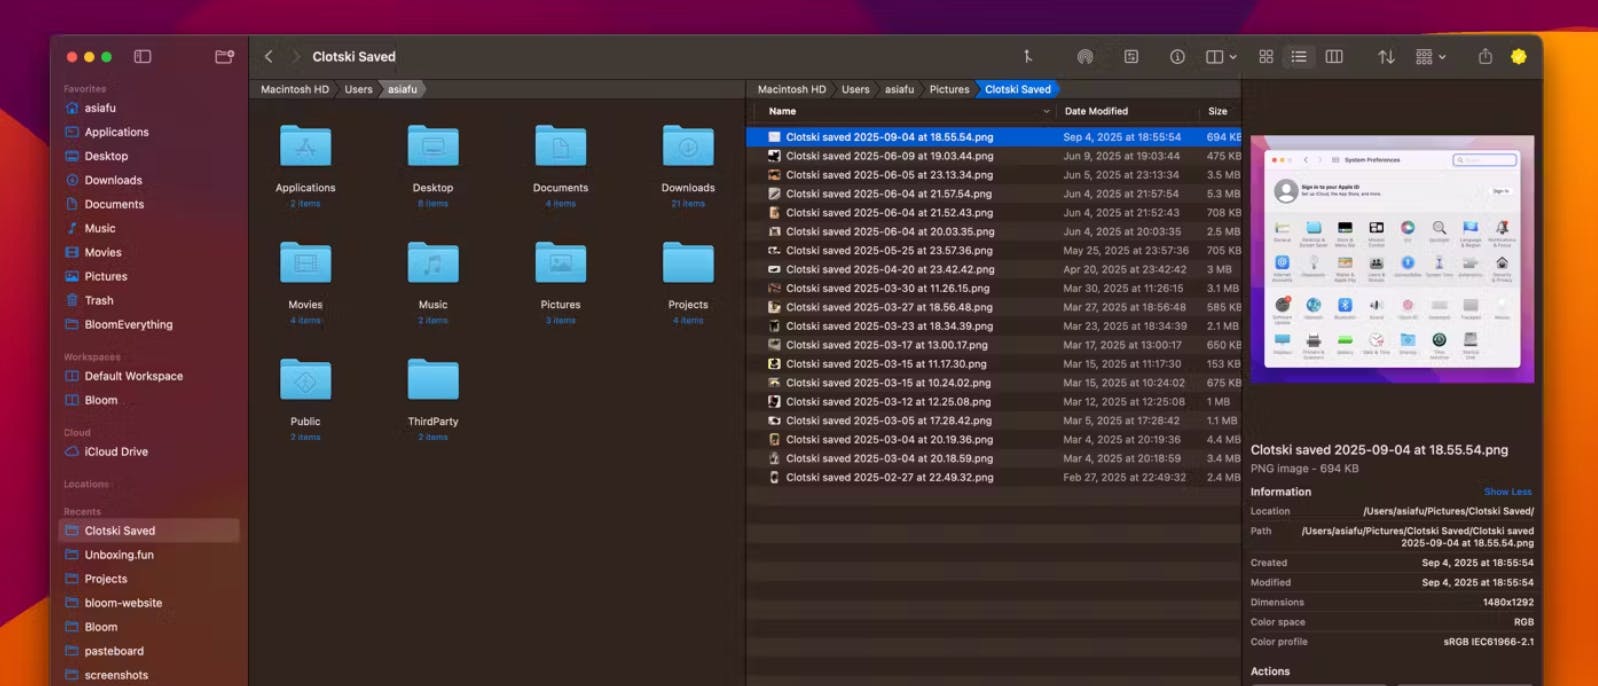Click the AirDrop icon in toolbar

point(1084,57)
